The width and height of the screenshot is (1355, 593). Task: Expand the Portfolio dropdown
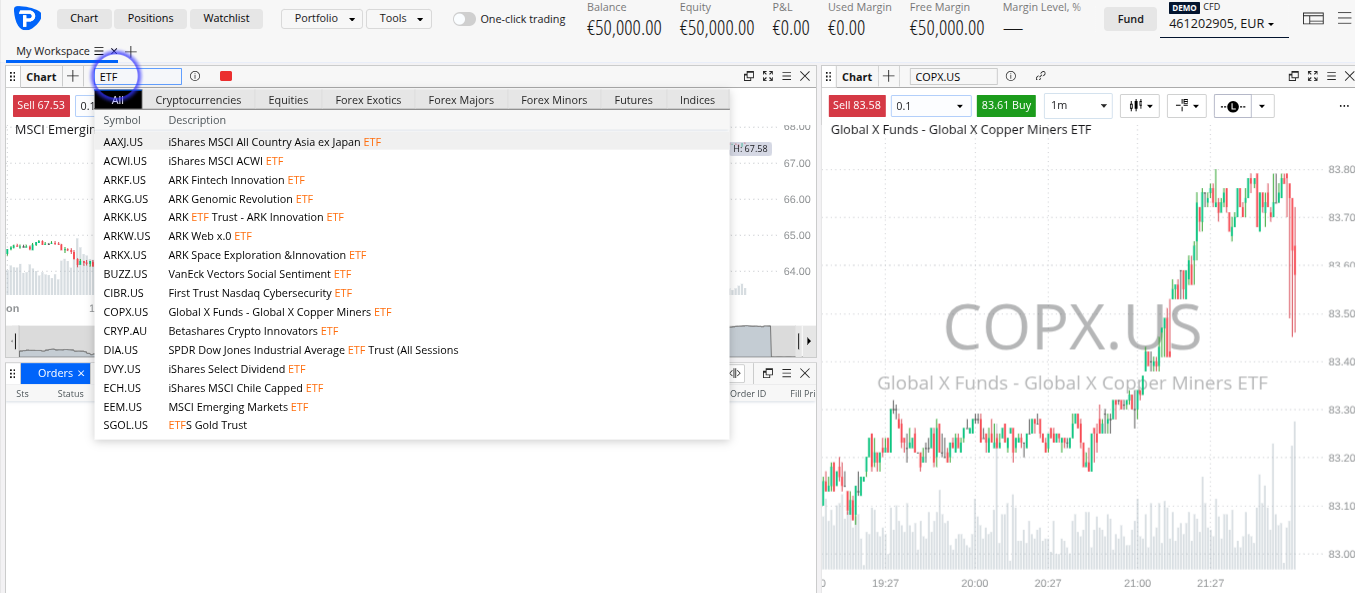pyautogui.click(x=322, y=18)
